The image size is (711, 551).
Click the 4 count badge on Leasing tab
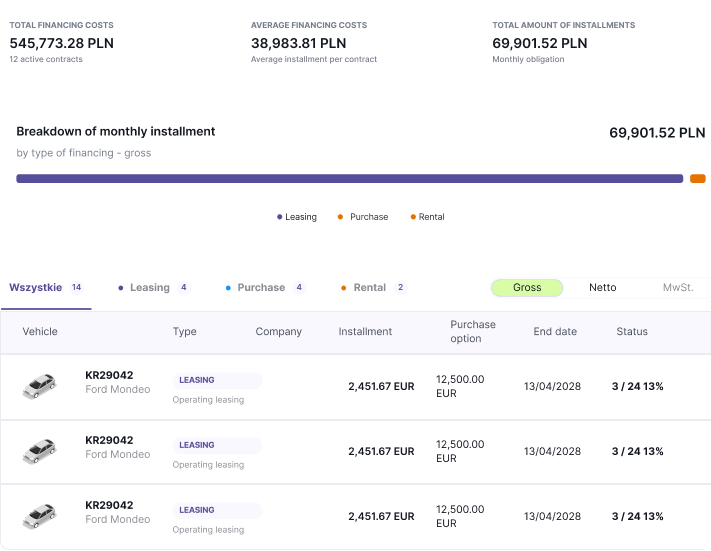(184, 288)
